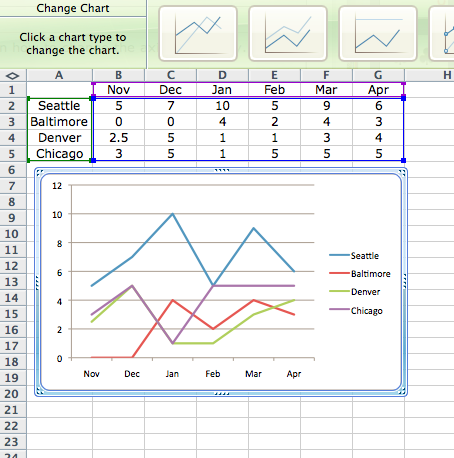
Task: Select the Baltimore legend entry in chart
Action: 360,274
